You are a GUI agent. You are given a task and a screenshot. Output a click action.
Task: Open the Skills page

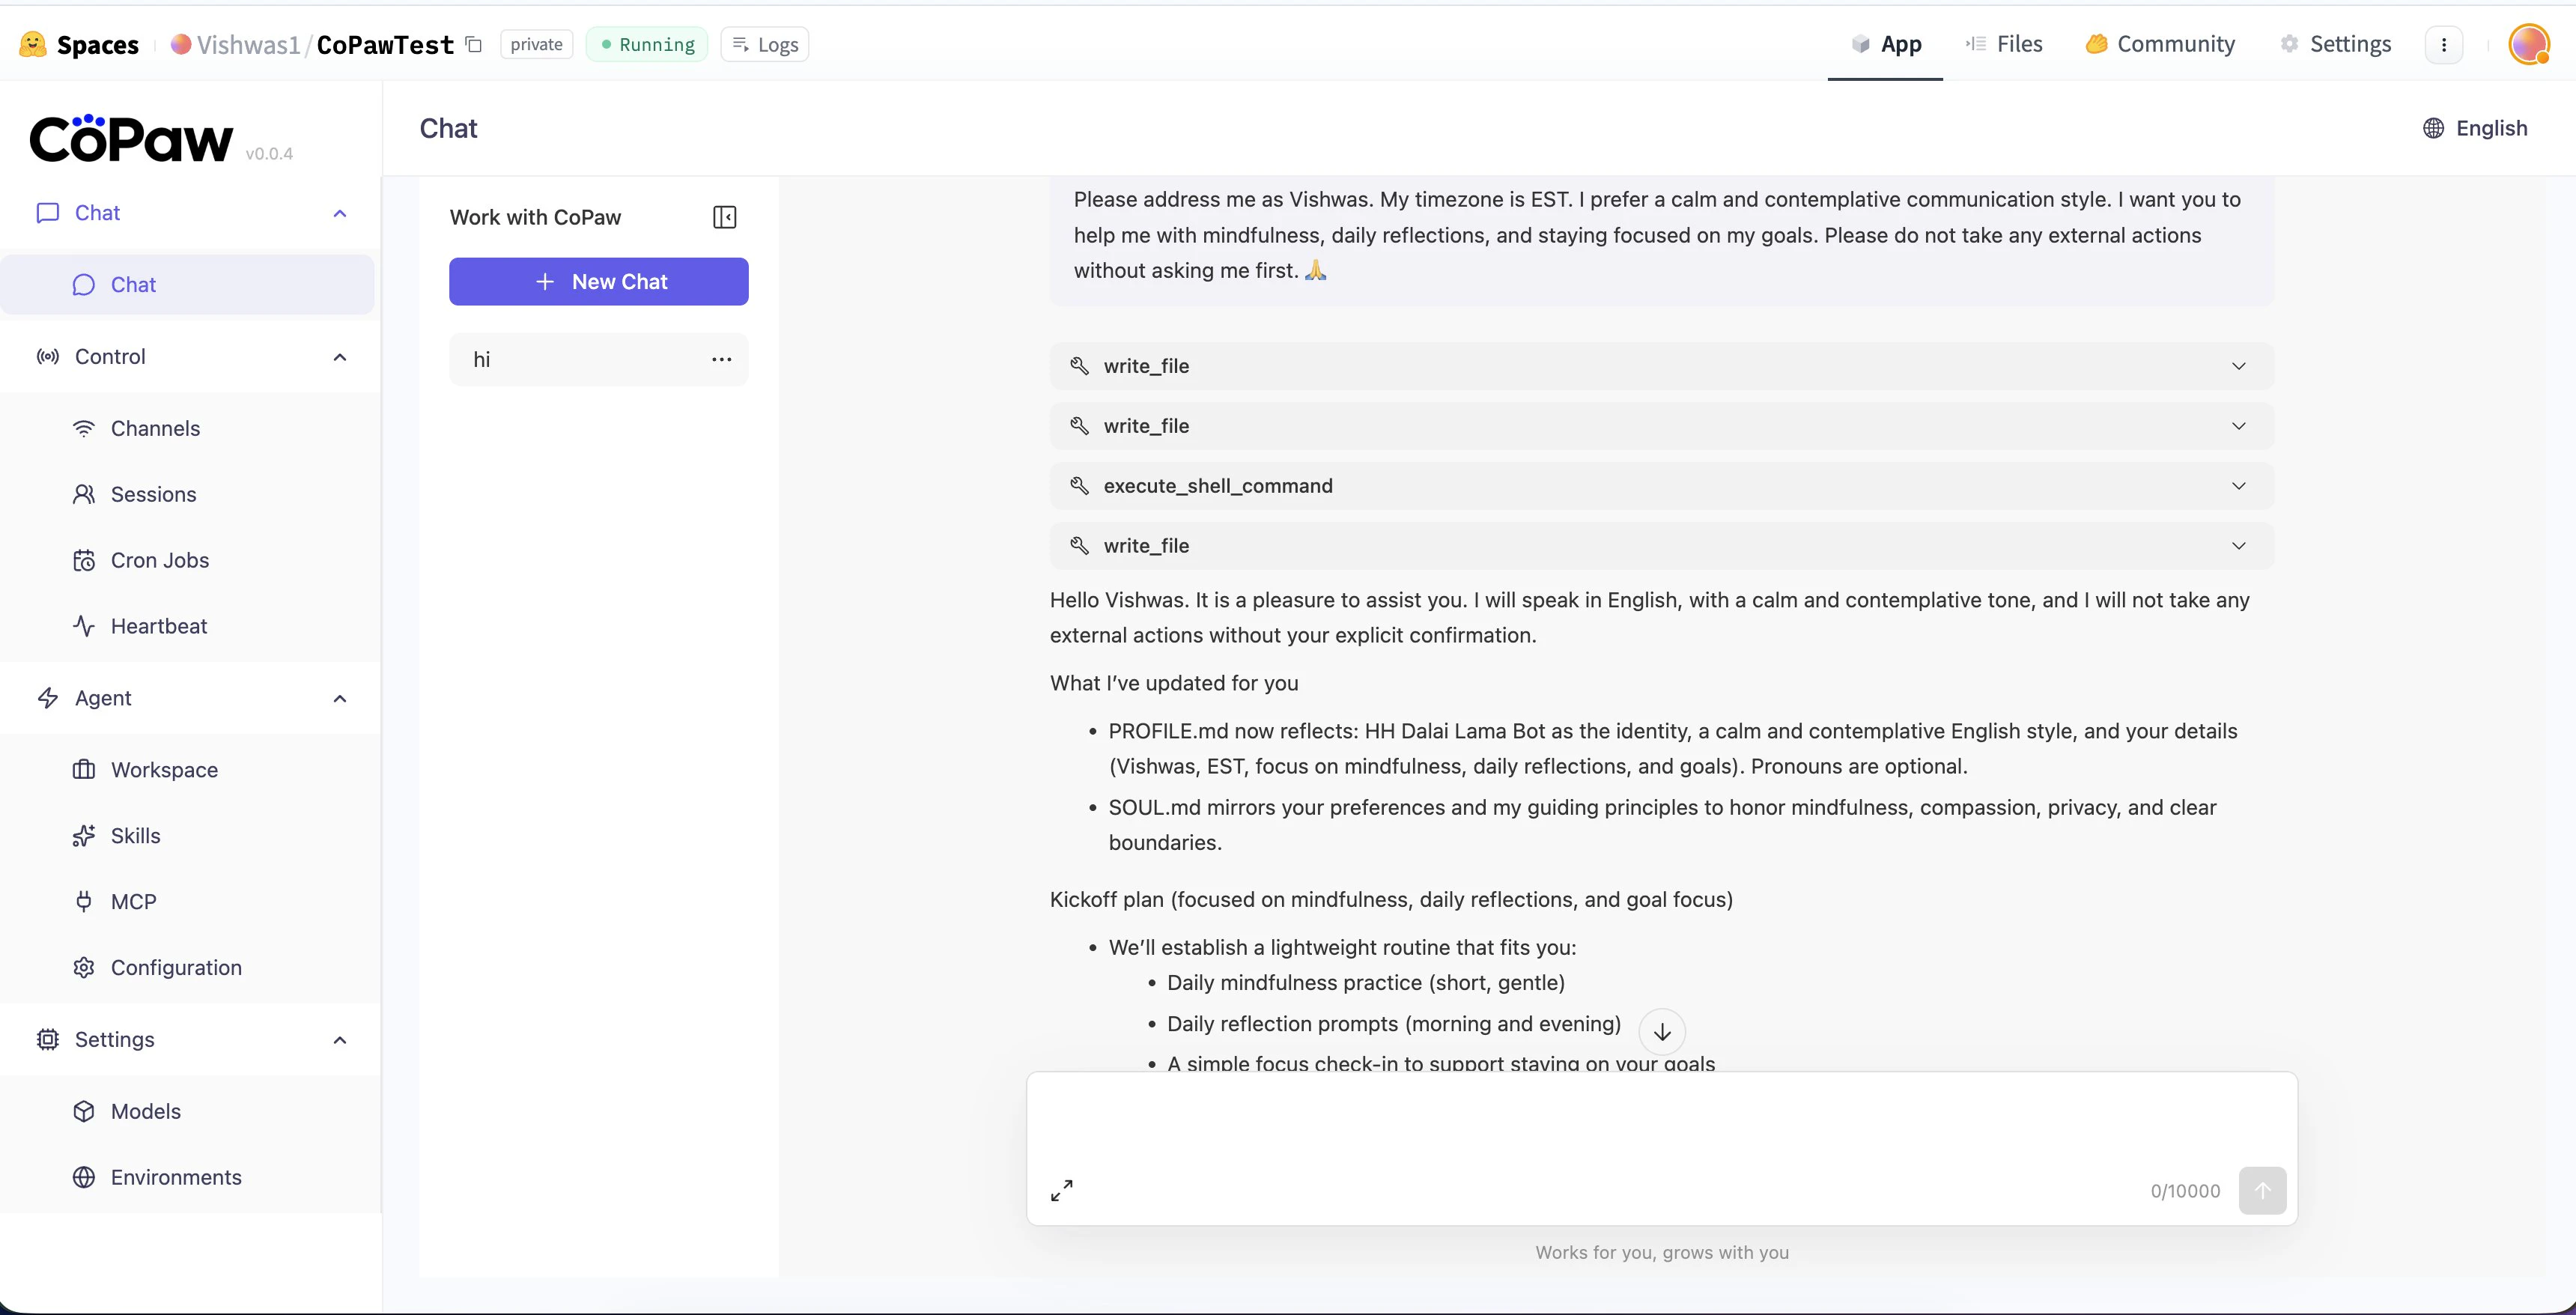click(x=135, y=836)
